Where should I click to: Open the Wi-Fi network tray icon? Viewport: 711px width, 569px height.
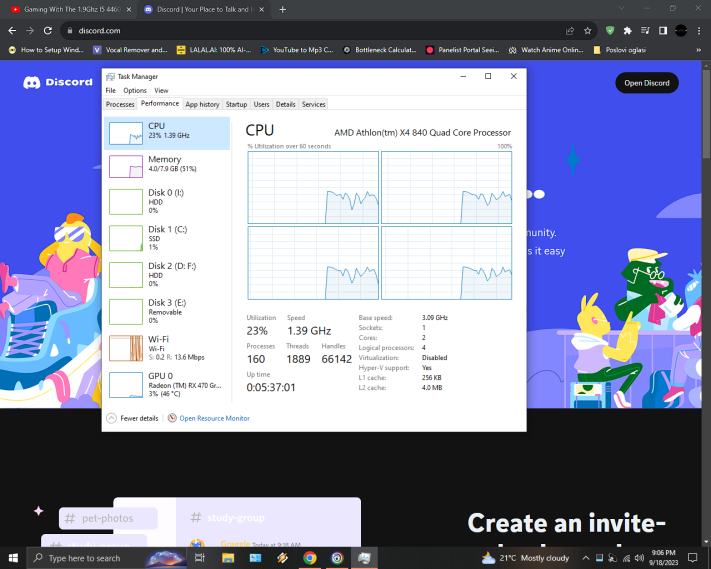[626, 558]
